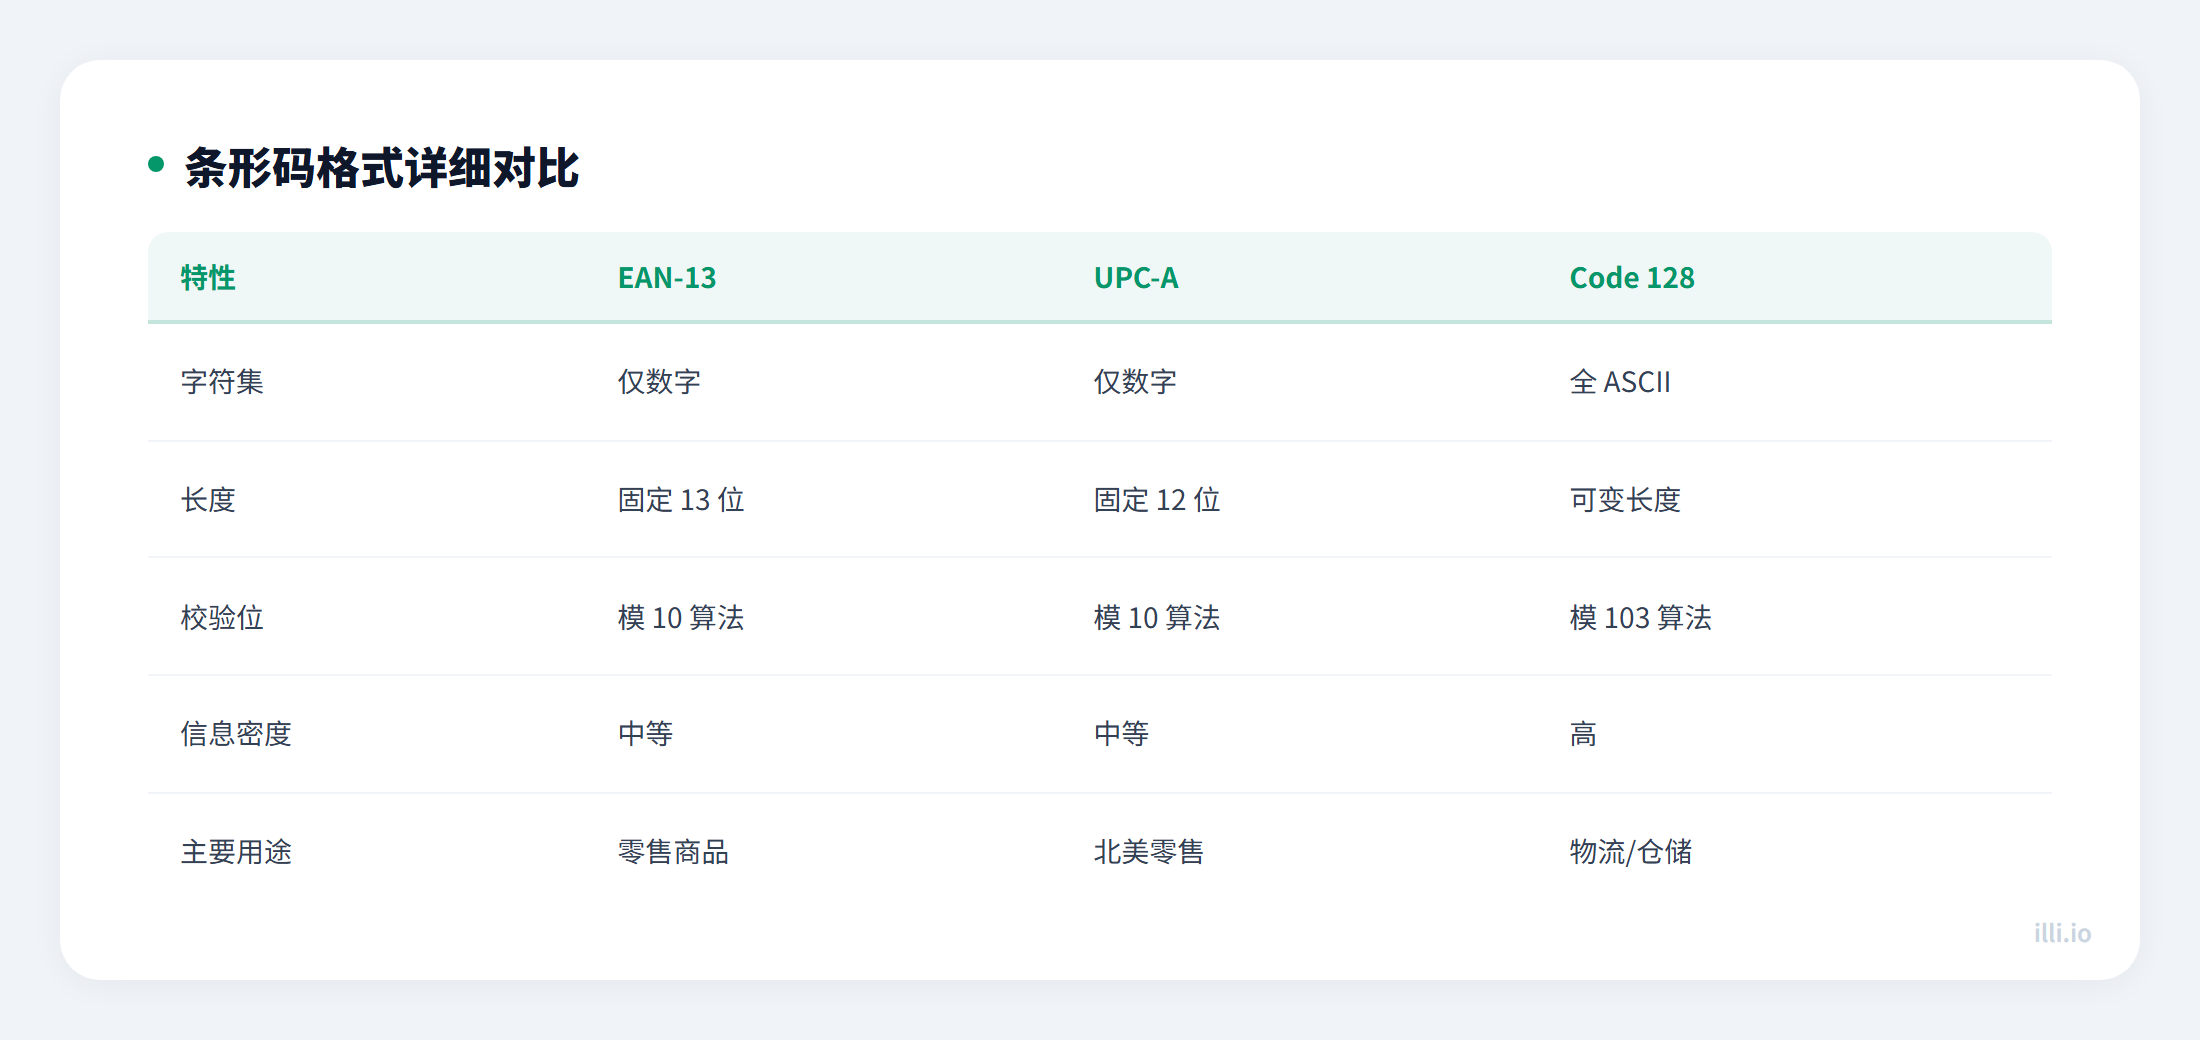
Task: Select the 物流/仓储 cell
Action: point(1631,852)
